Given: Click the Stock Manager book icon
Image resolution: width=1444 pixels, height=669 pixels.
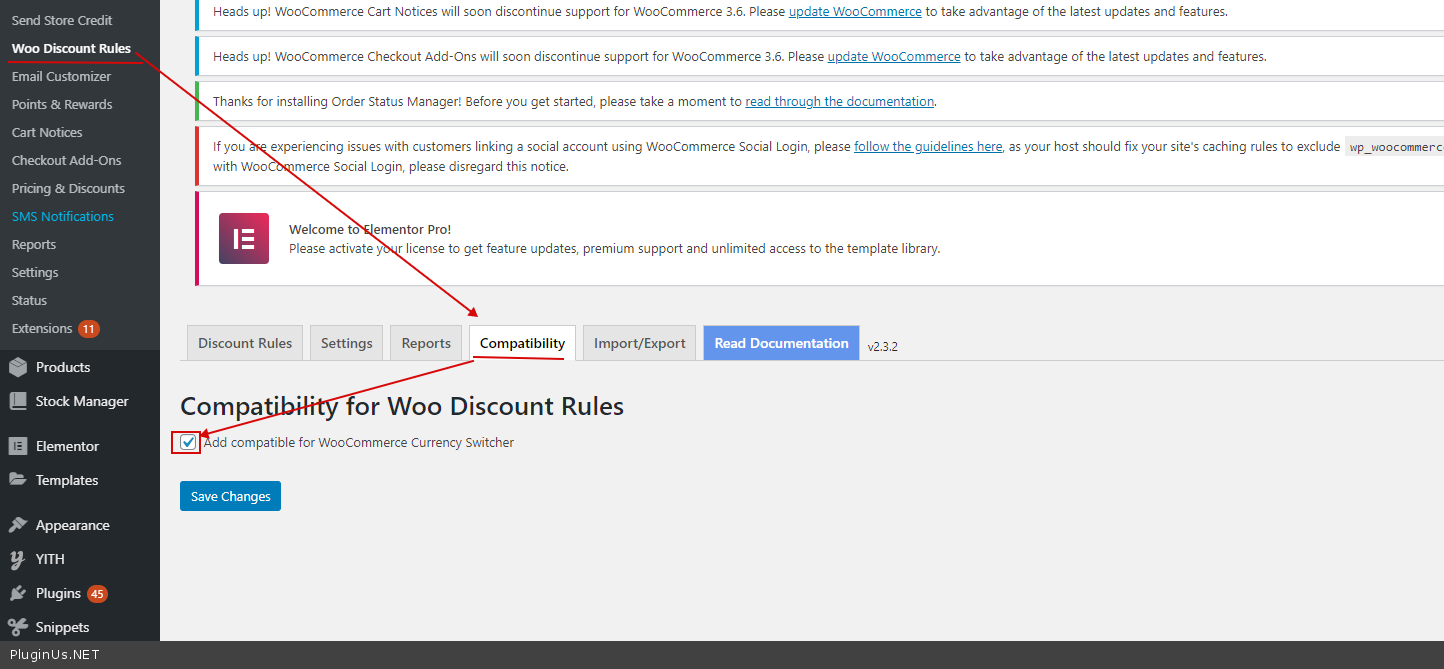Looking at the screenshot, I should (18, 401).
